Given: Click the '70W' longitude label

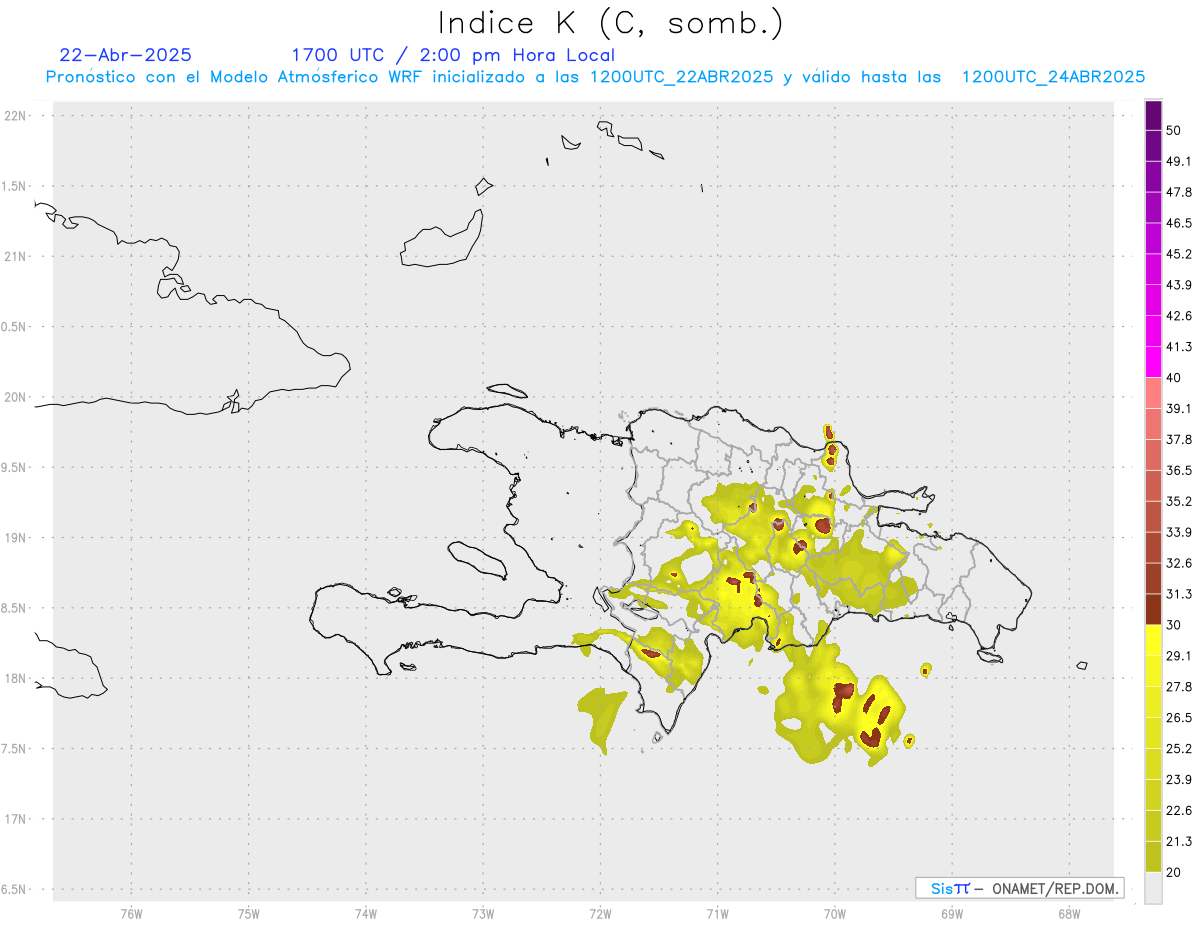Looking at the screenshot, I should (834, 913).
